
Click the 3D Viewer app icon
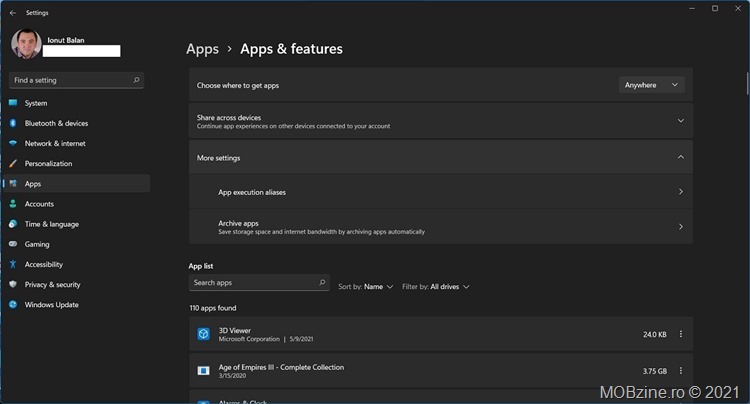click(x=203, y=334)
